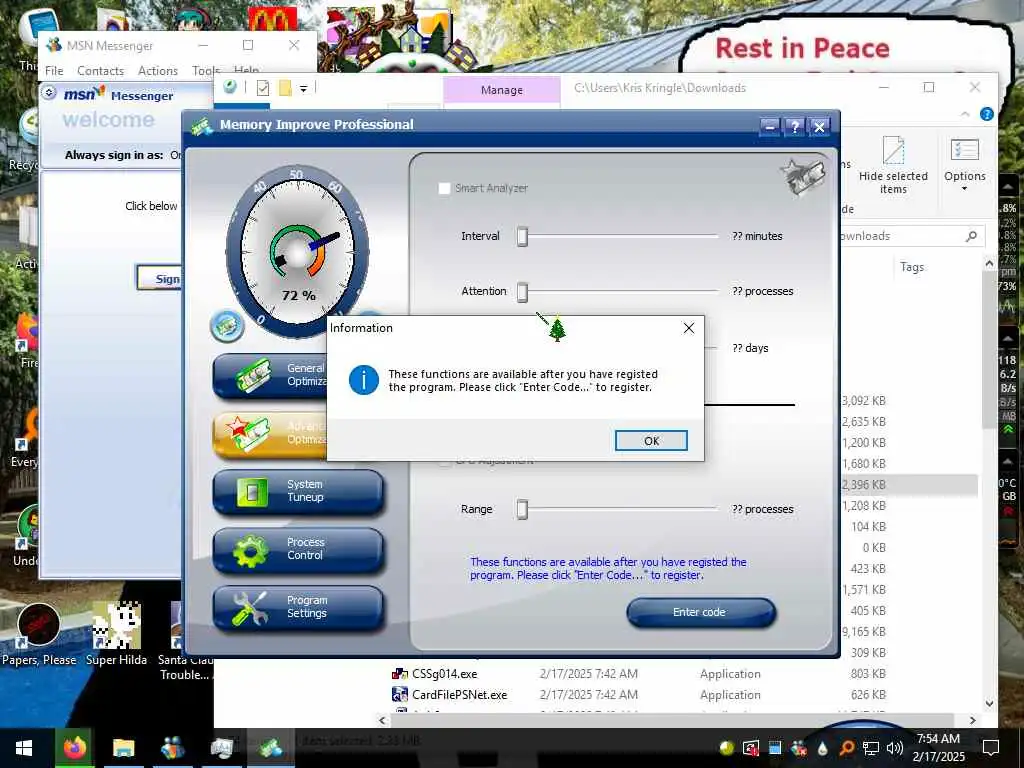Select the CSSg014.exe file
1024x768 pixels.
click(444, 674)
